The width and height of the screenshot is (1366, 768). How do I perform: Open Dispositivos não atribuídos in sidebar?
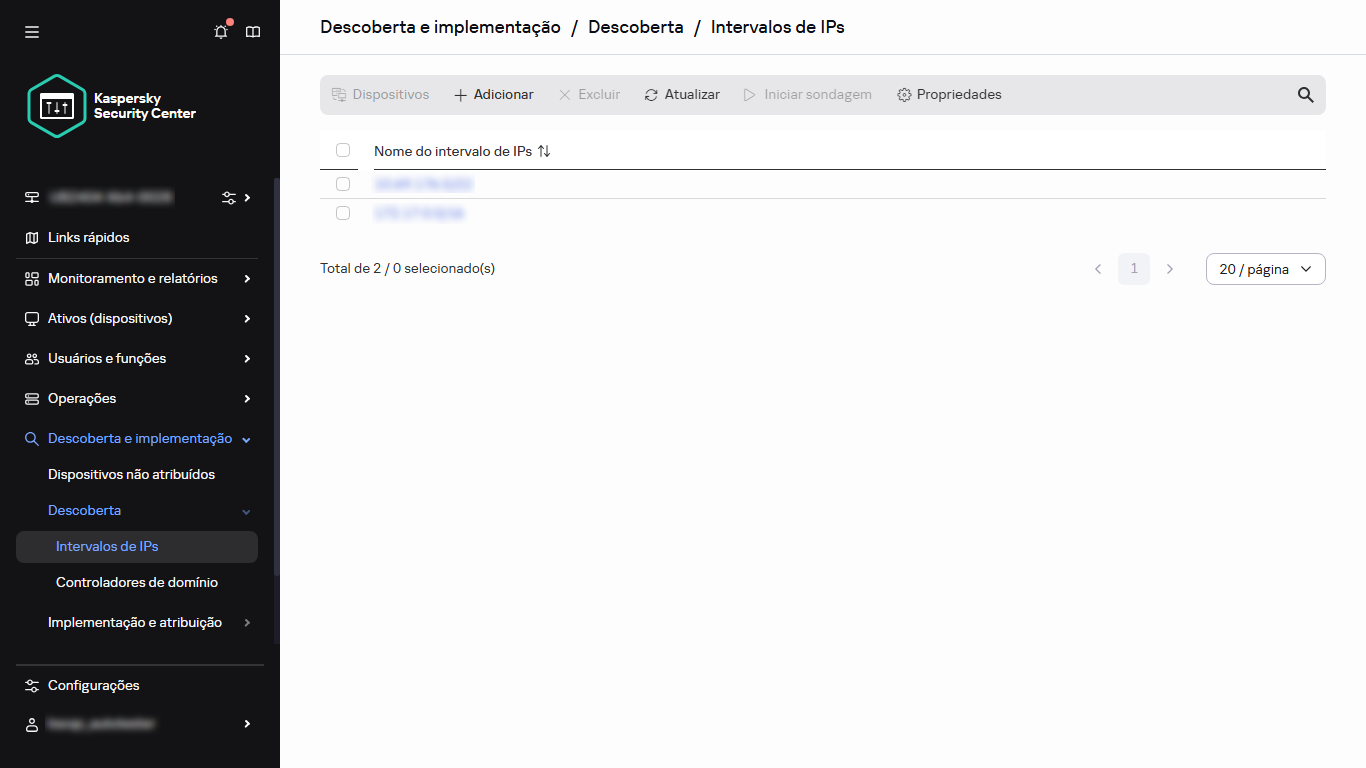[131, 475]
